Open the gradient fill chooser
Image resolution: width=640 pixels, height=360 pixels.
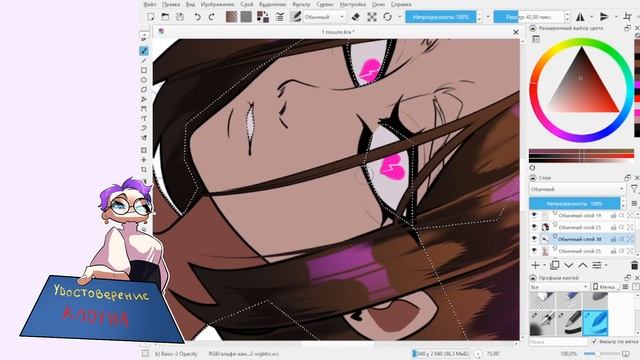pos(231,17)
